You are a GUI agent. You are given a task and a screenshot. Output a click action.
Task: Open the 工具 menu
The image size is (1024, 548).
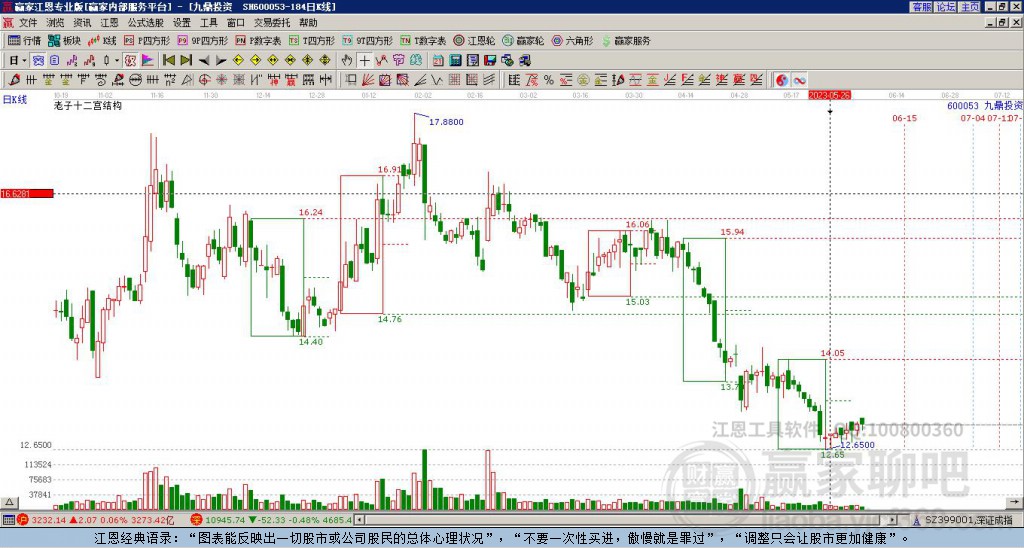pos(208,23)
